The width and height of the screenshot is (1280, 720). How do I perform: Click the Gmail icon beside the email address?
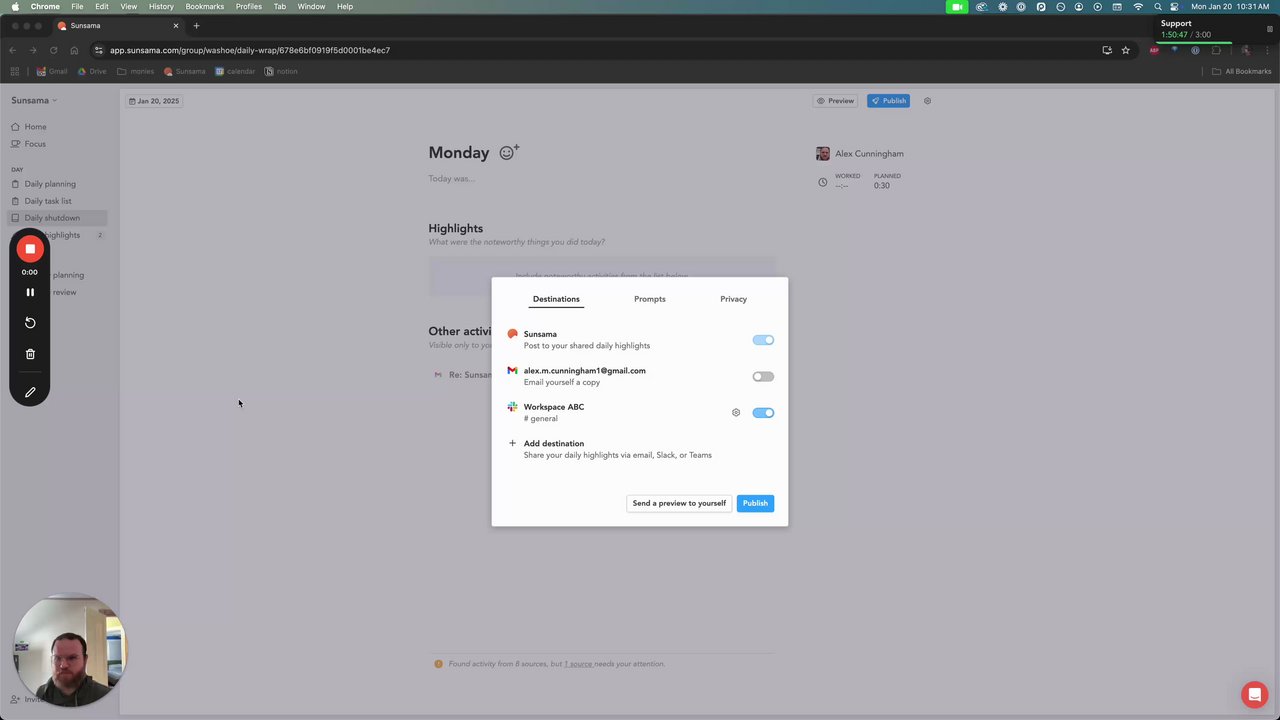[x=512, y=370]
